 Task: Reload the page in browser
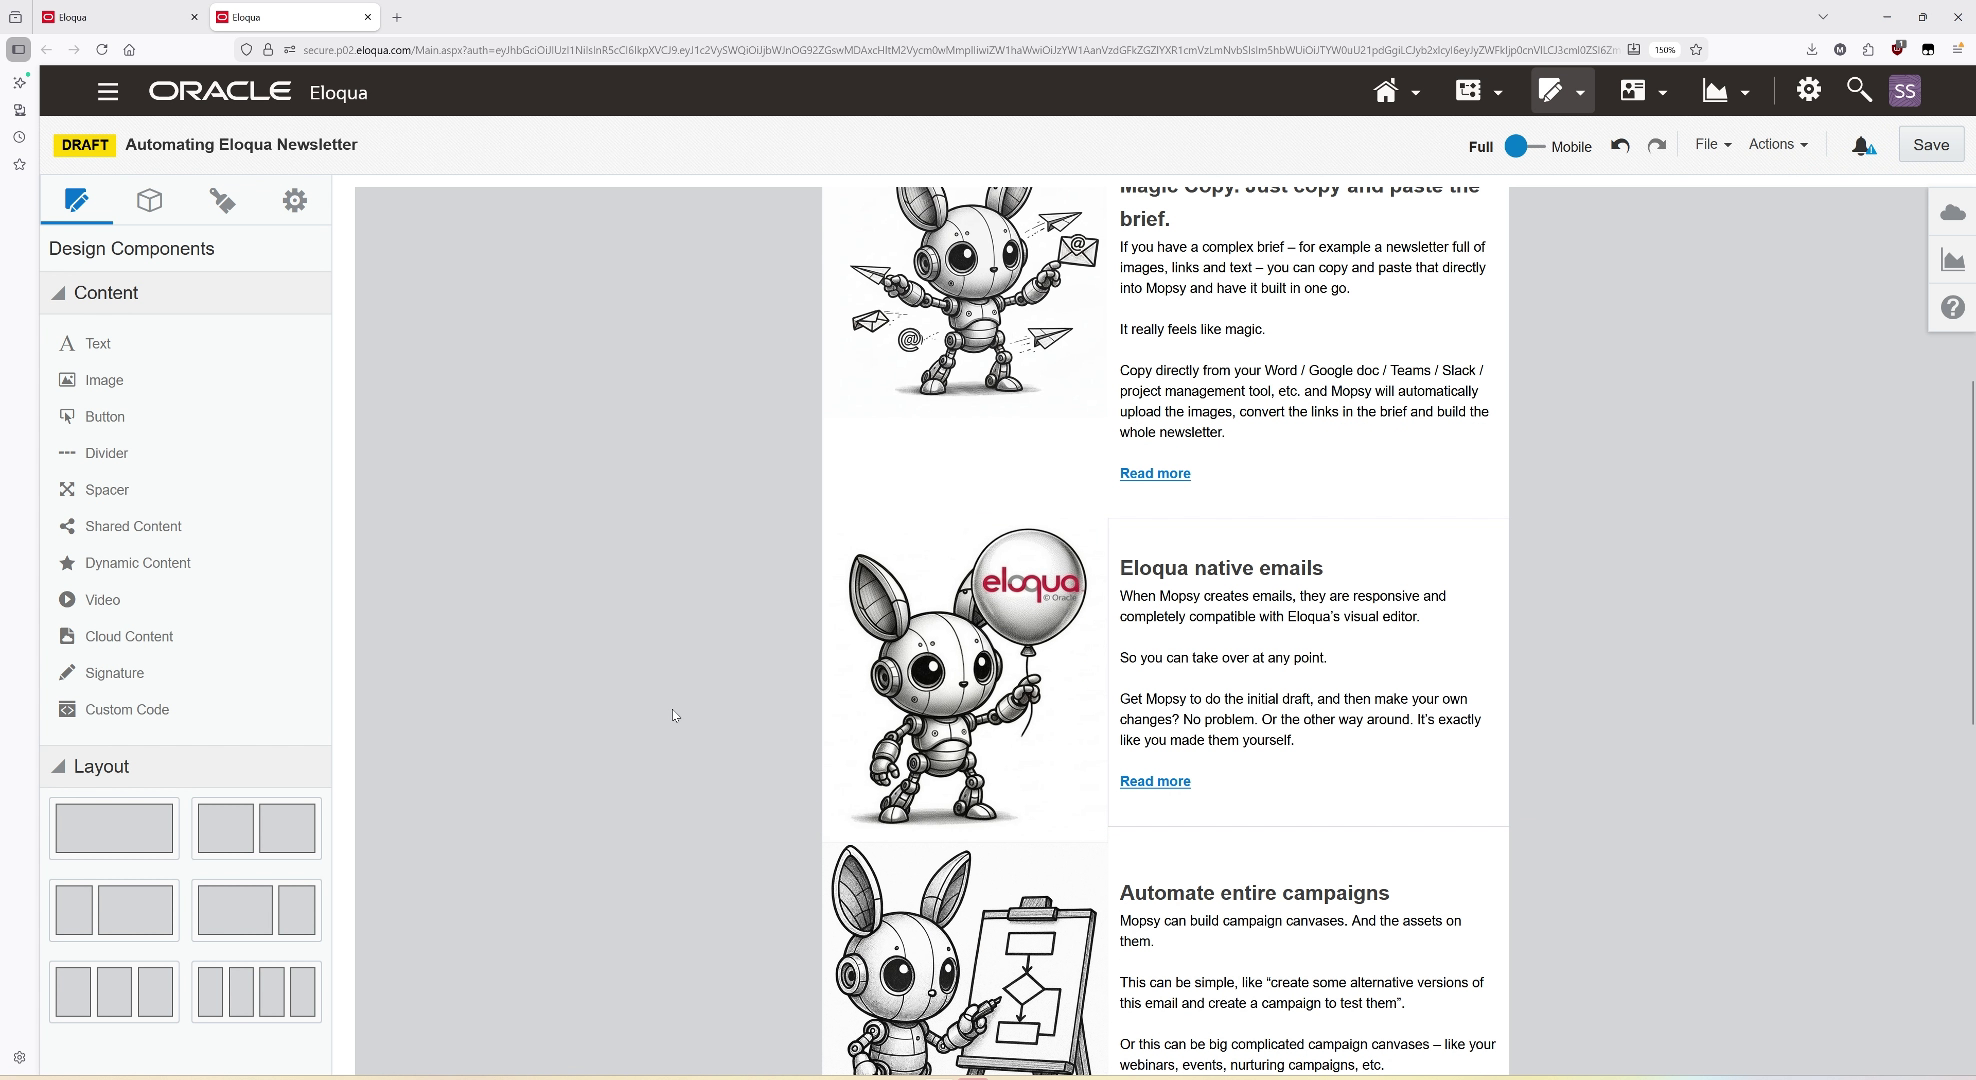101,50
